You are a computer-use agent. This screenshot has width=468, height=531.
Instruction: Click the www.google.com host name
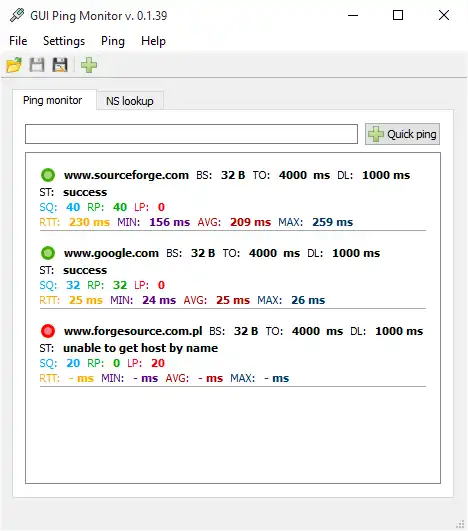111,253
